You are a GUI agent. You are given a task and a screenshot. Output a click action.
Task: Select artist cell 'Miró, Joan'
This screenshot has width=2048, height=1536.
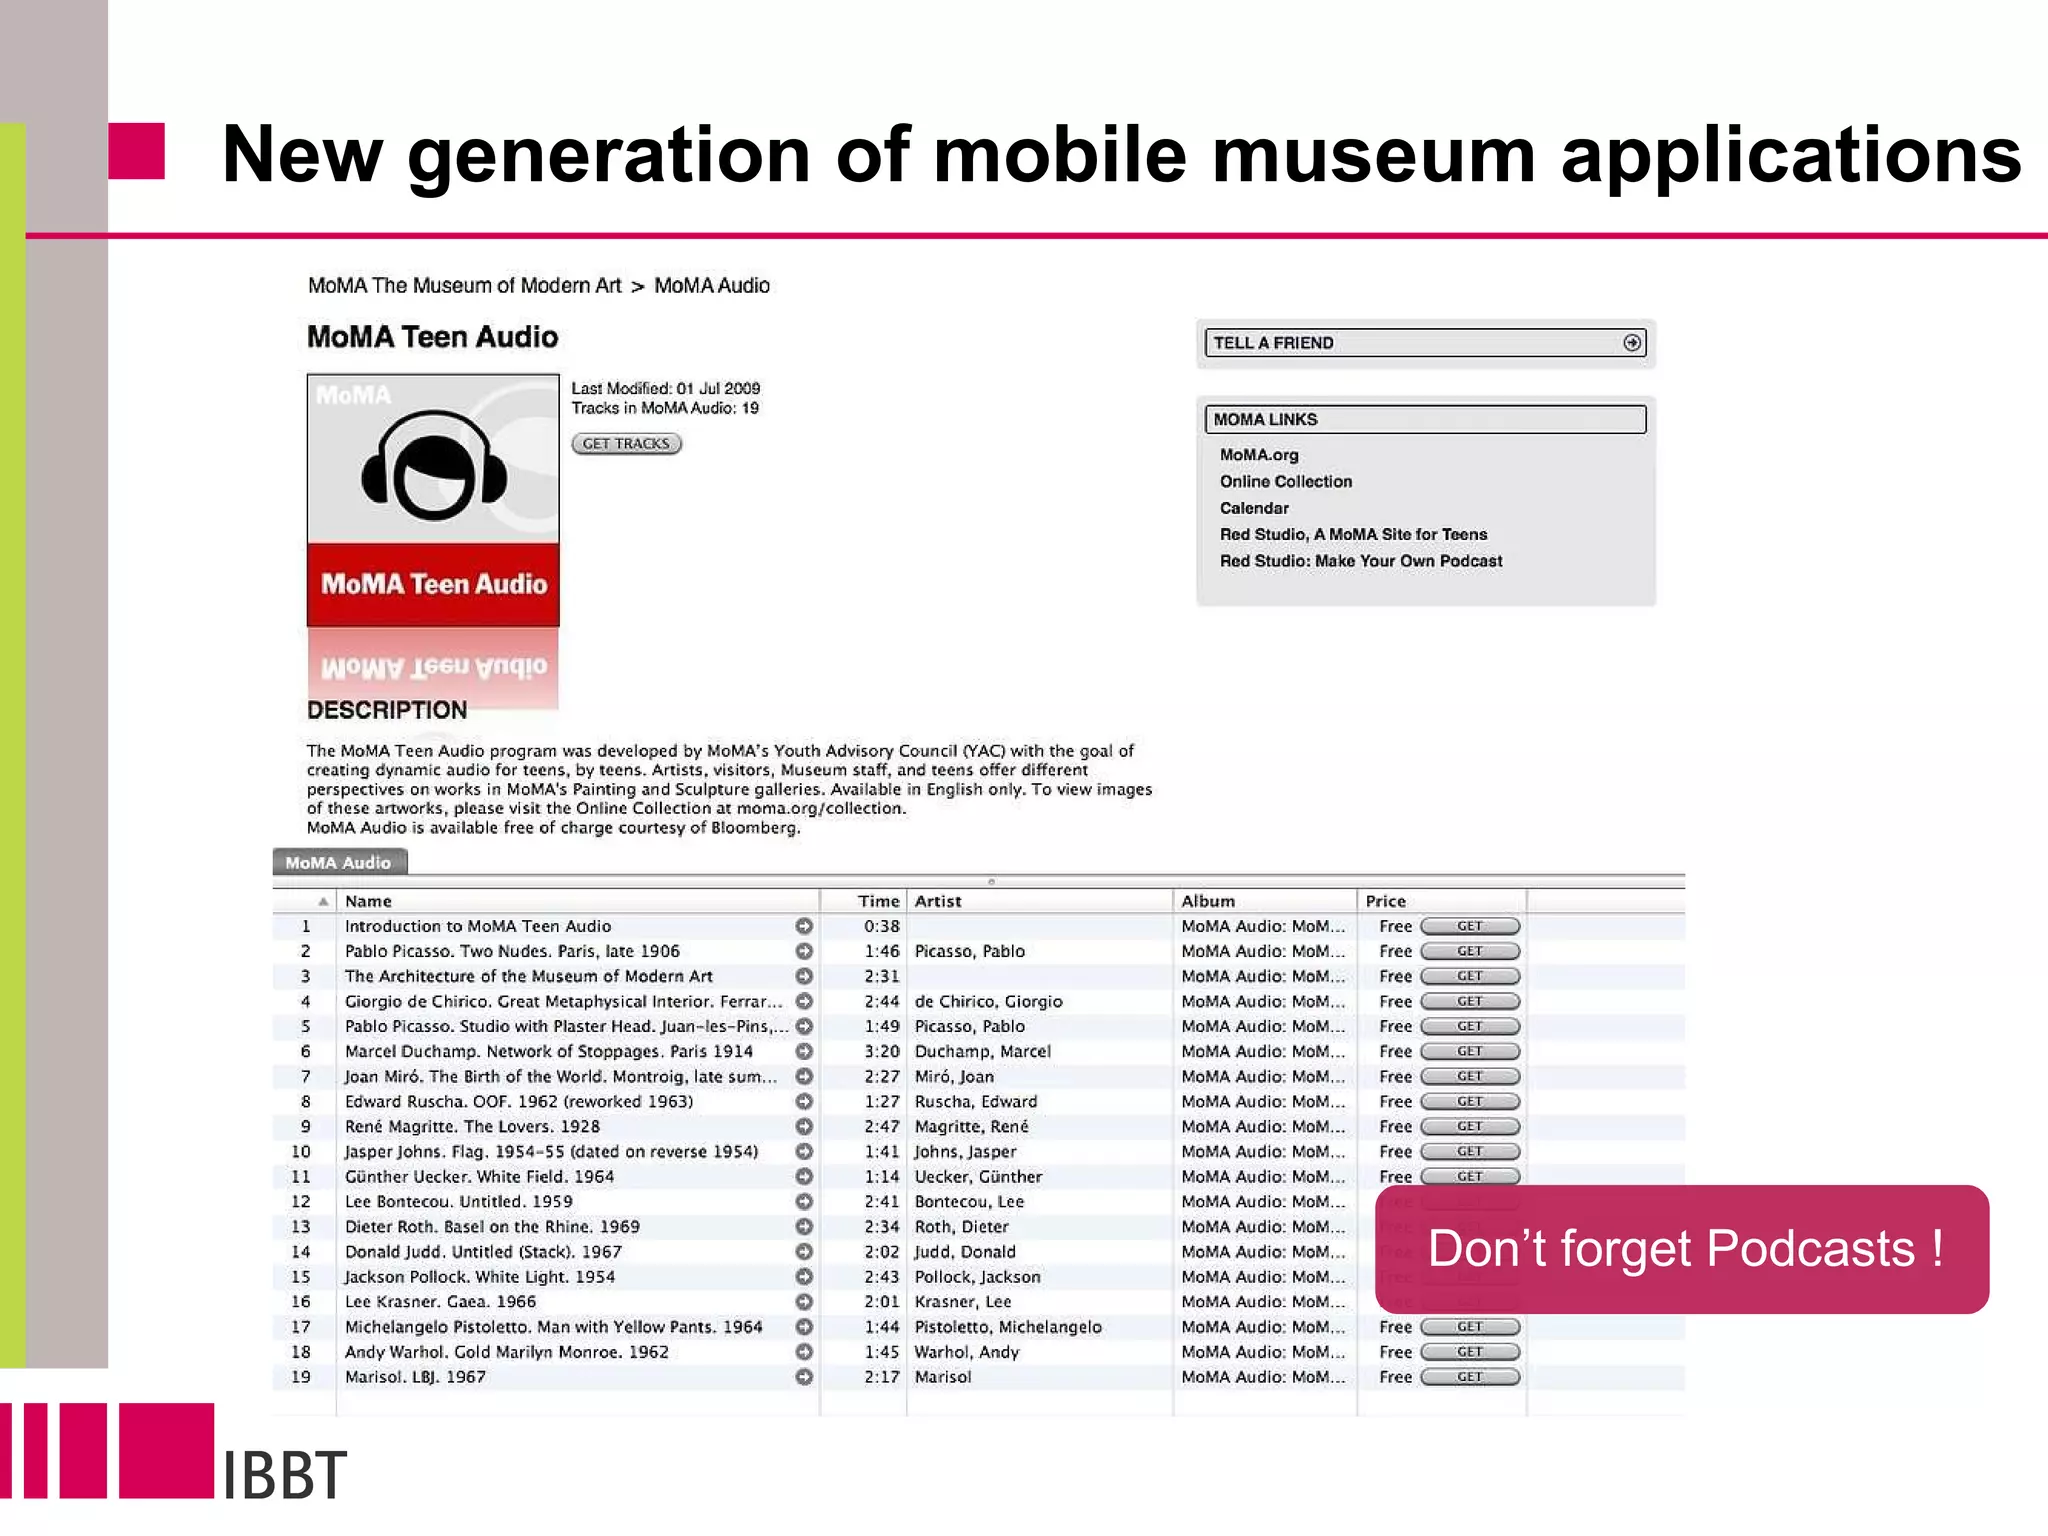954,1076
